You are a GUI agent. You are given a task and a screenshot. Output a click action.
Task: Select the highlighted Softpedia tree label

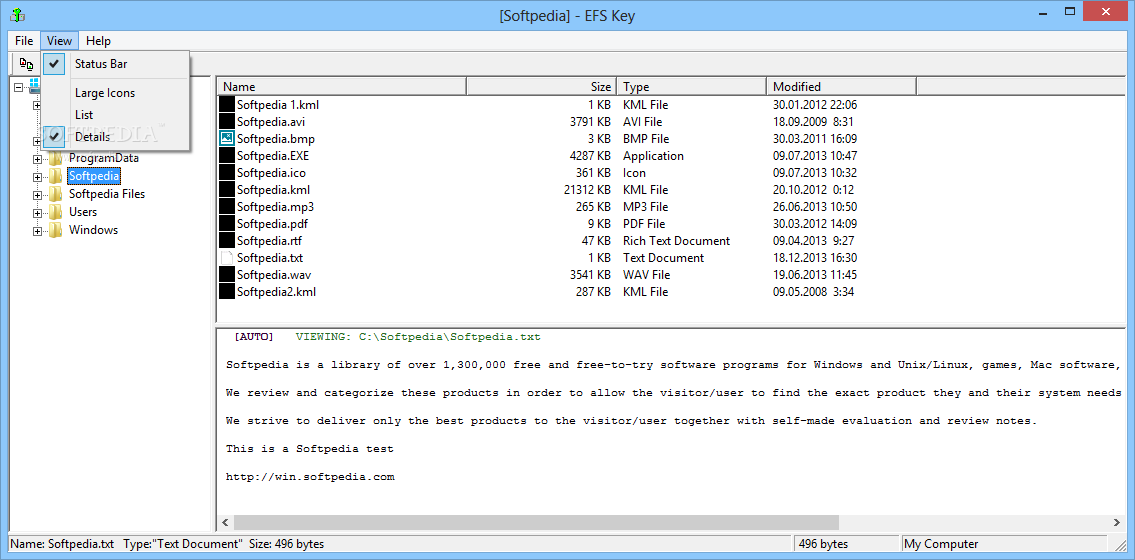tap(93, 176)
